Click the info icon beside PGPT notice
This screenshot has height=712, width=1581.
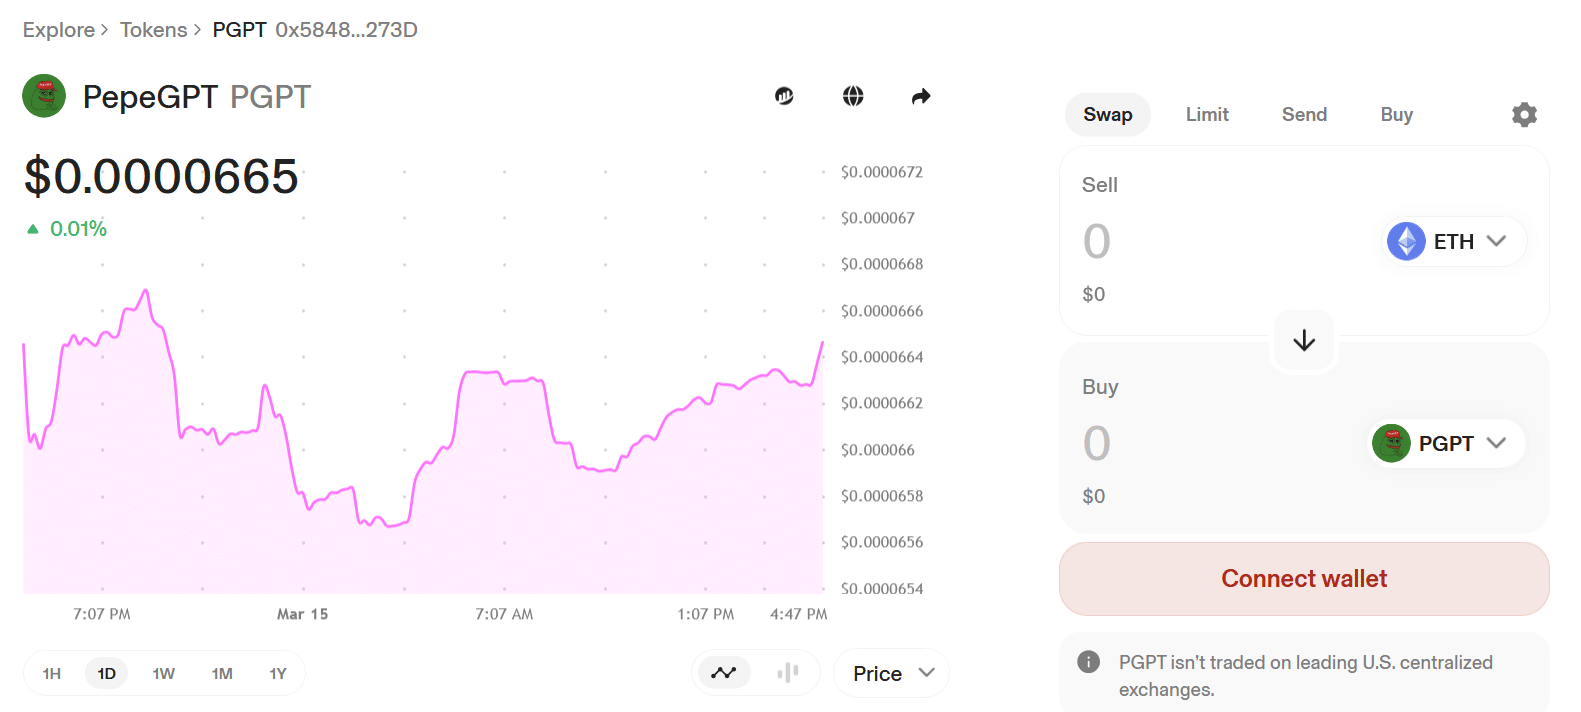point(1088,662)
